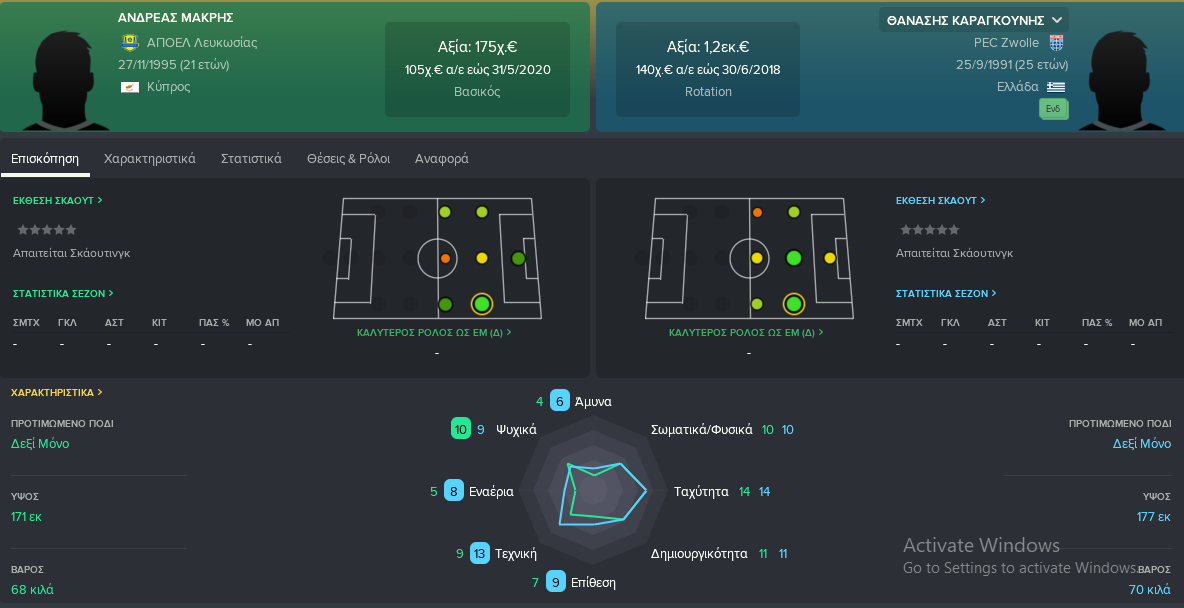Switch to the Στατιστικά tab
The height and width of the screenshot is (608, 1184).
tap(251, 159)
